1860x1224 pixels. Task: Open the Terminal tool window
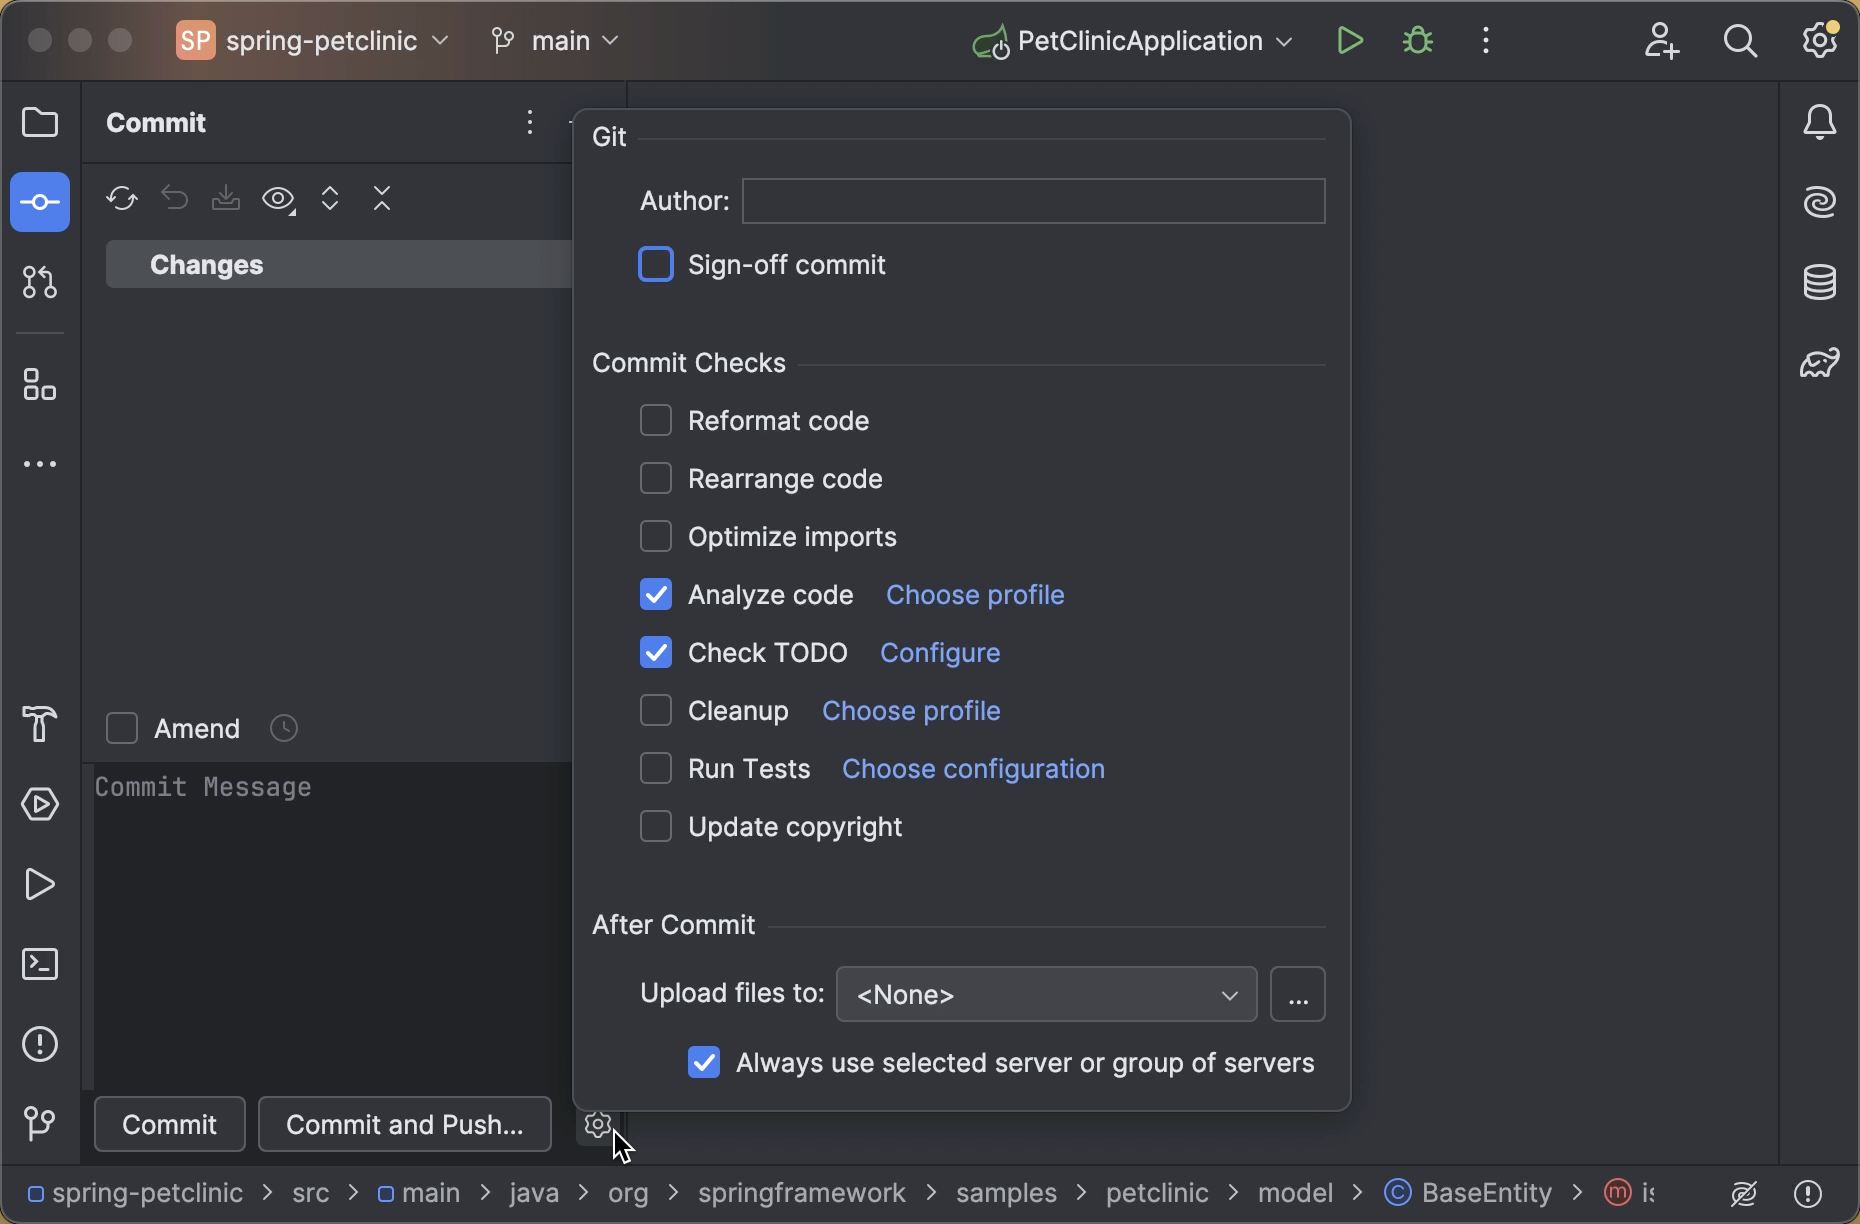point(39,963)
